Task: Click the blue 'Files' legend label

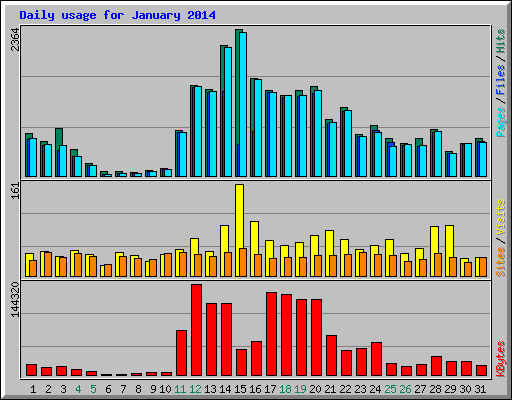Action: coord(500,80)
